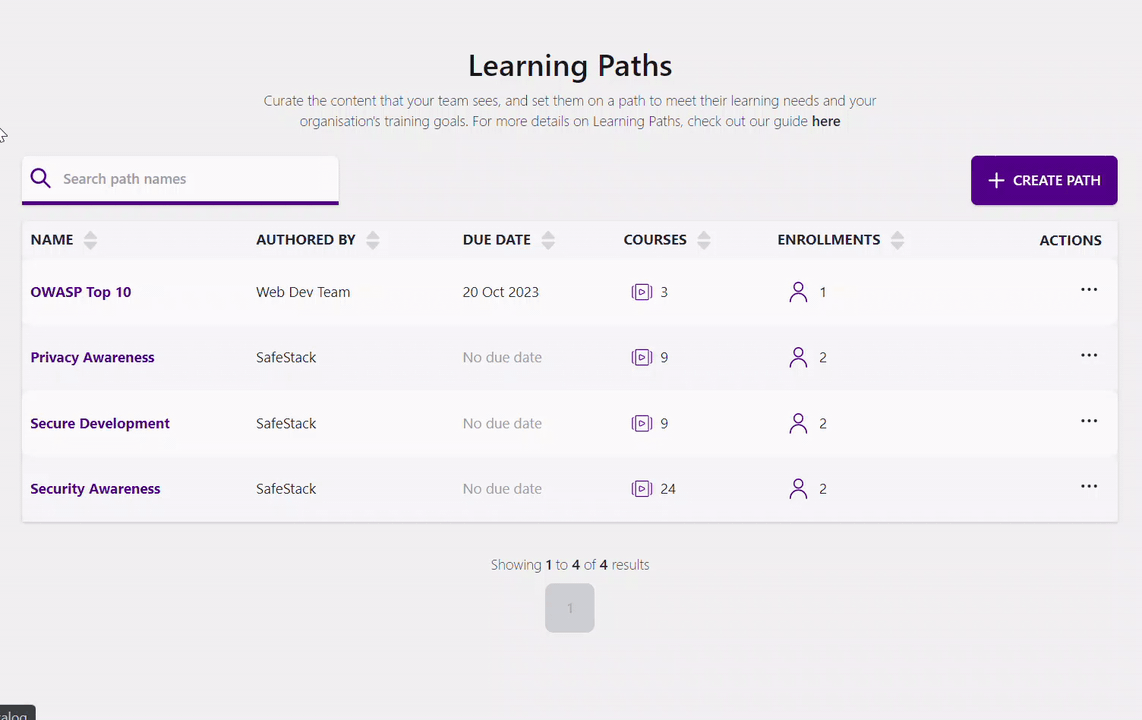Image resolution: width=1142 pixels, height=720 pixels.
Task: Click the plus icon on Create Path button
Action: pyautogui.click(x=995, y=180)
